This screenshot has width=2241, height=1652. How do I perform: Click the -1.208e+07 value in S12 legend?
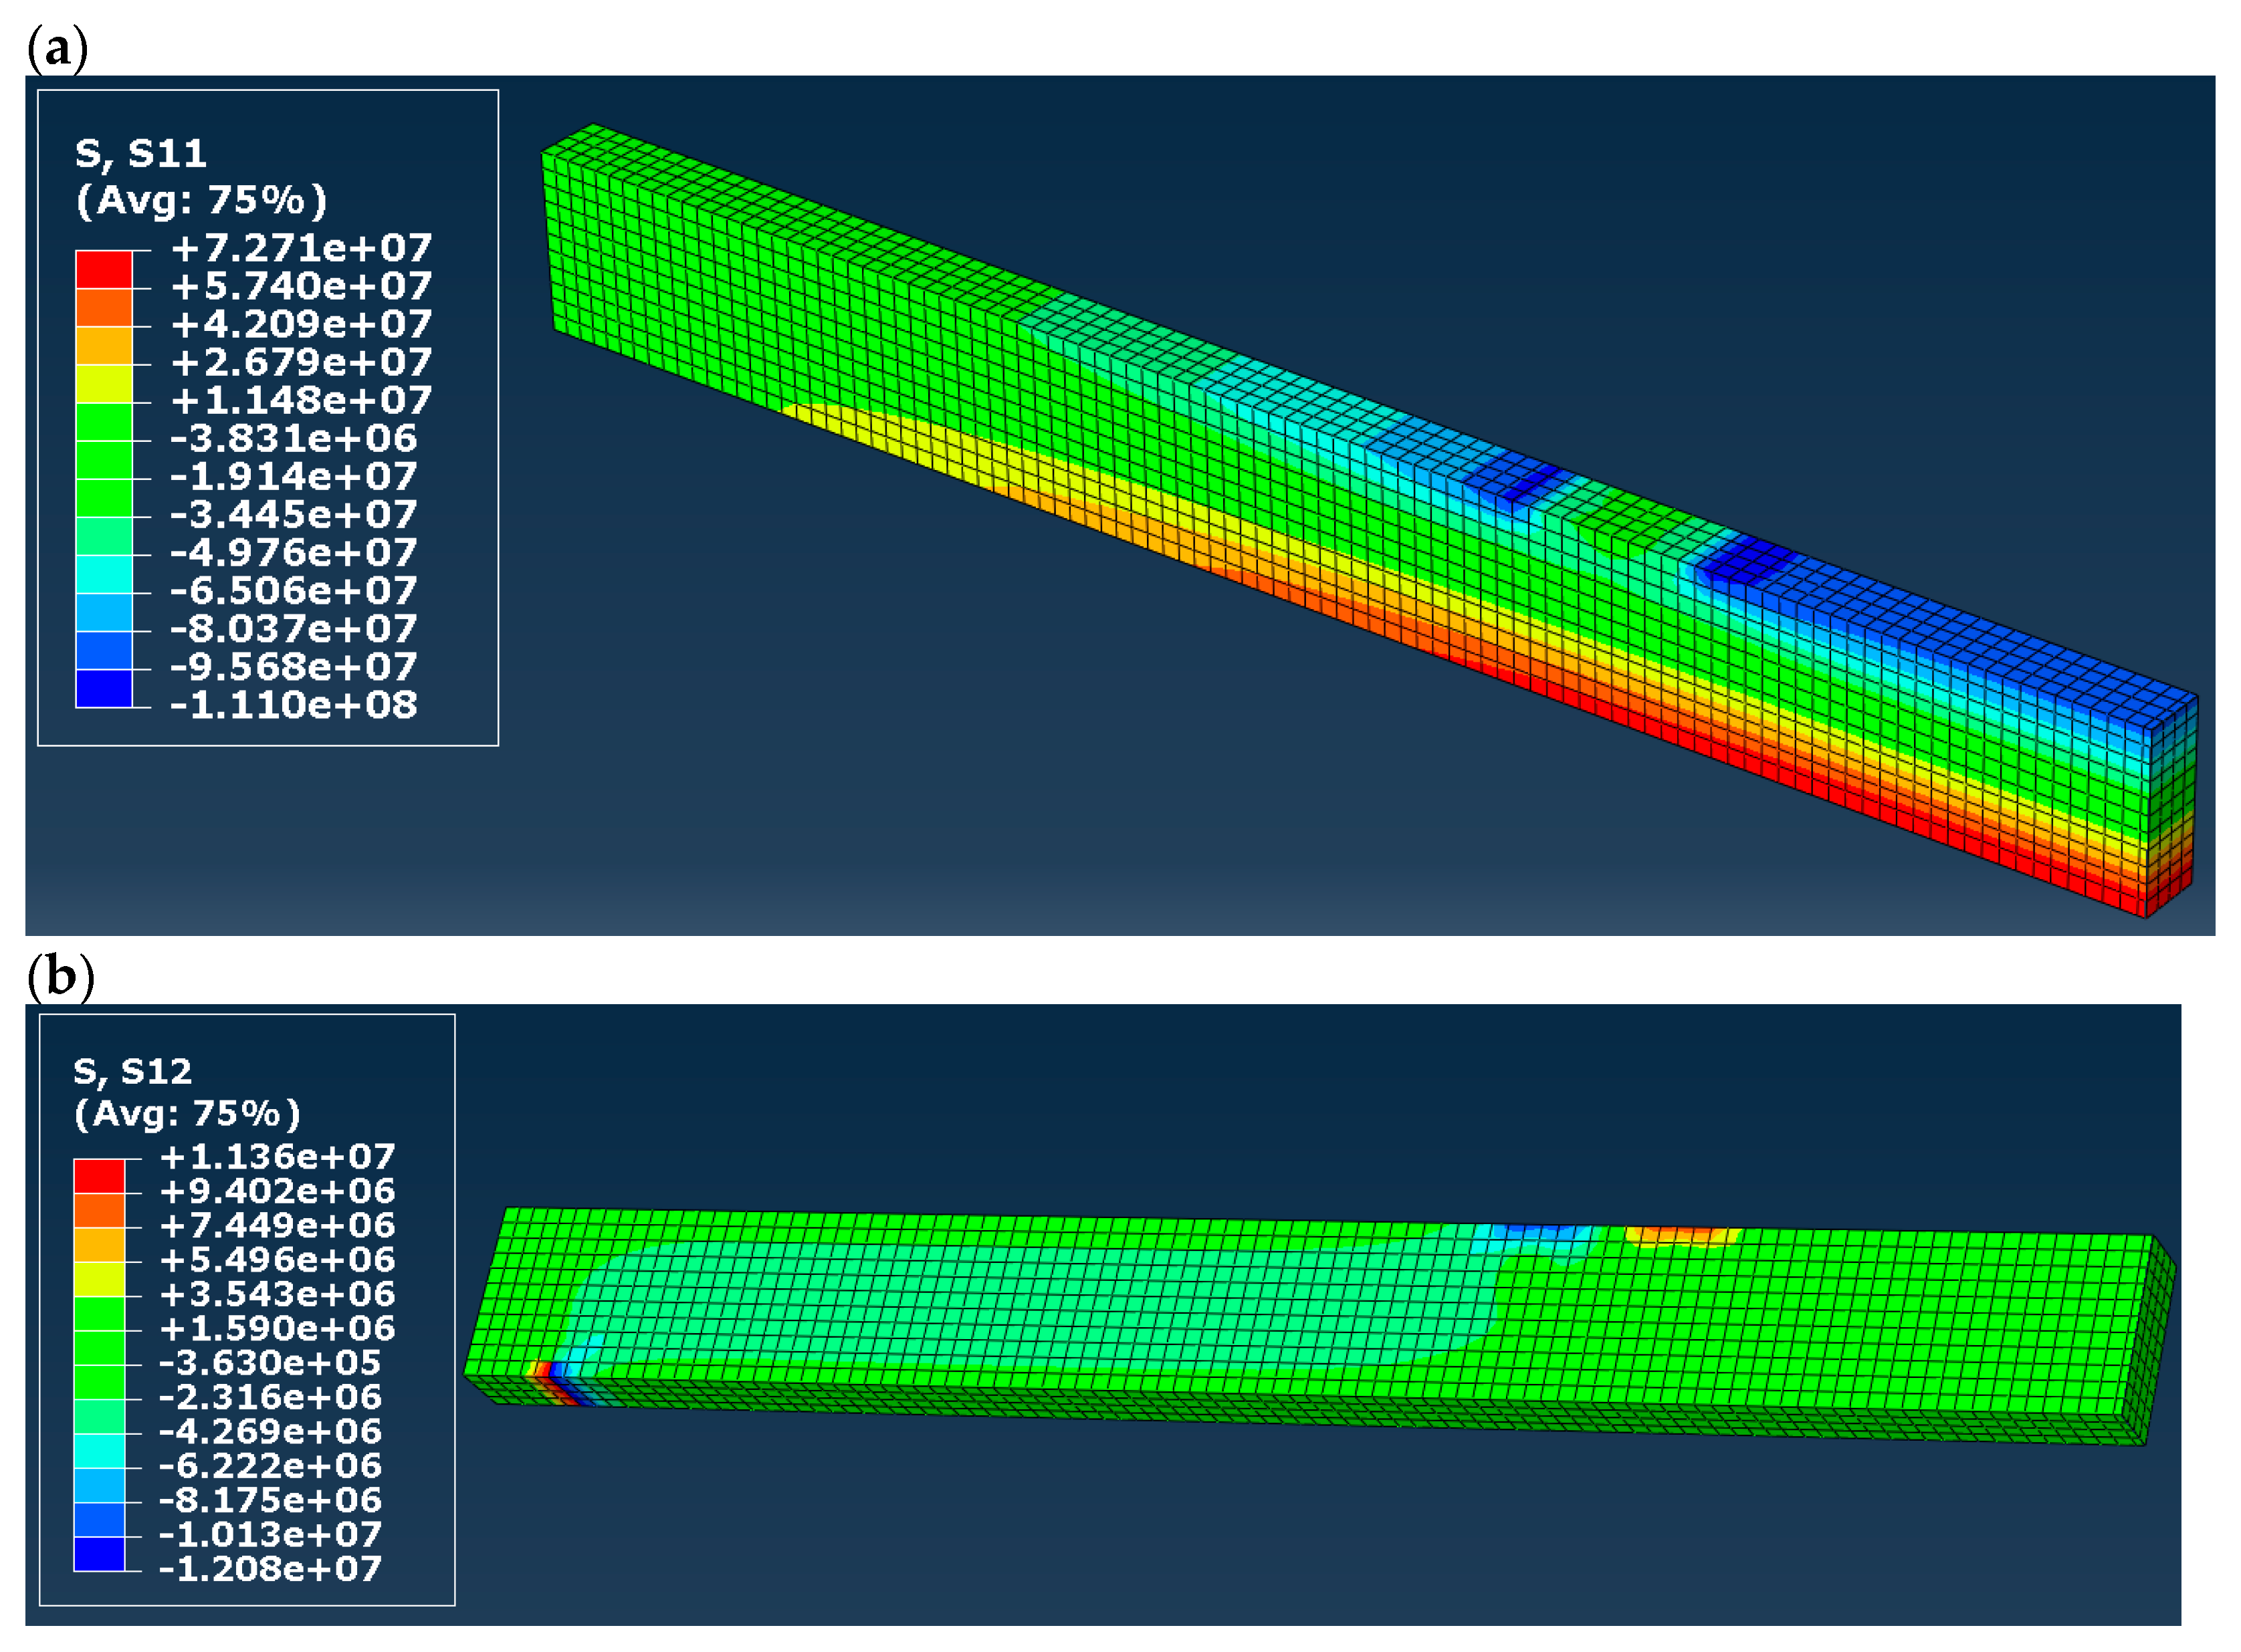tap(270, 1568)
